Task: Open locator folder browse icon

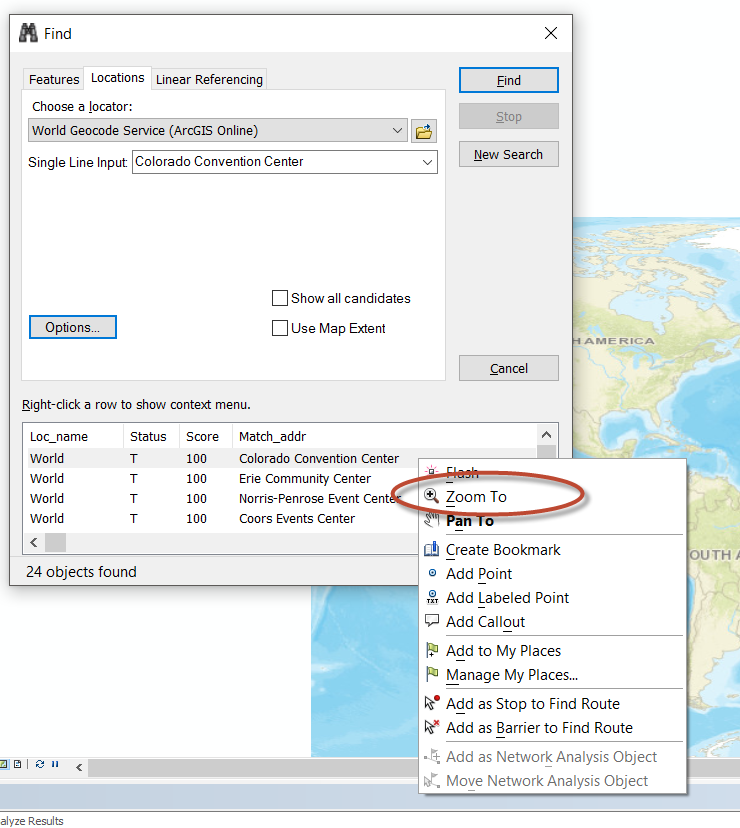Action: tap(424, 131)
